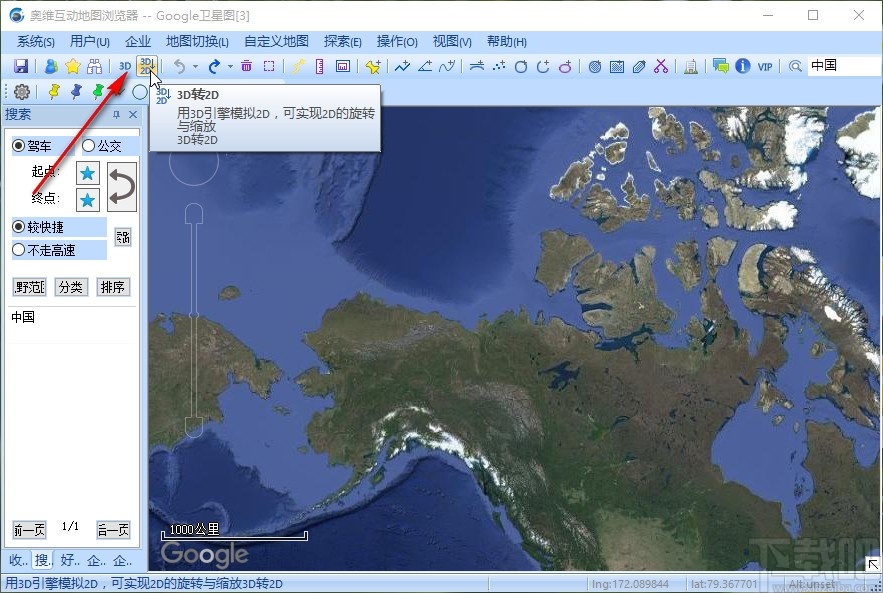Viewport: 883px width, 593px height.
Task: Switch to the 好.. bottom tab
Action: (x=70, y=560)
